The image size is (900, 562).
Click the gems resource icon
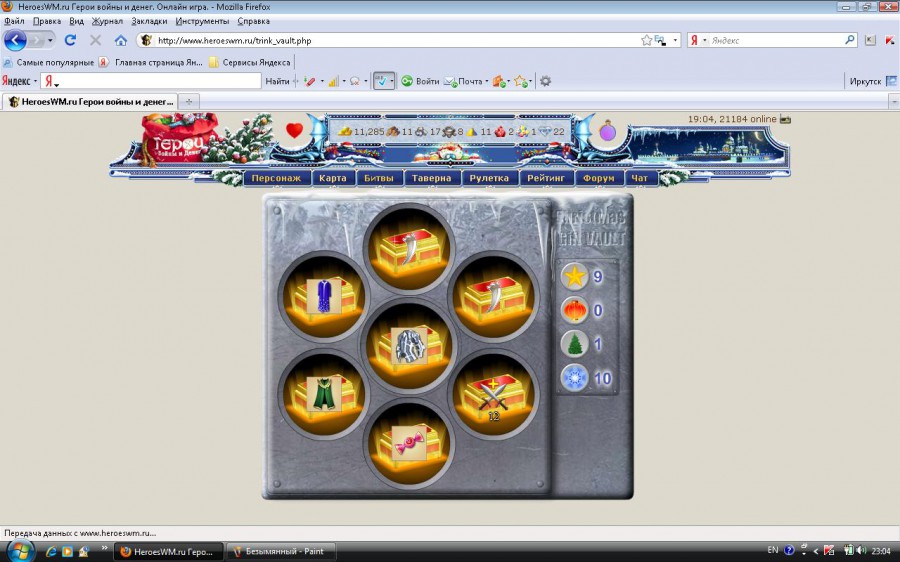(523, 131)
